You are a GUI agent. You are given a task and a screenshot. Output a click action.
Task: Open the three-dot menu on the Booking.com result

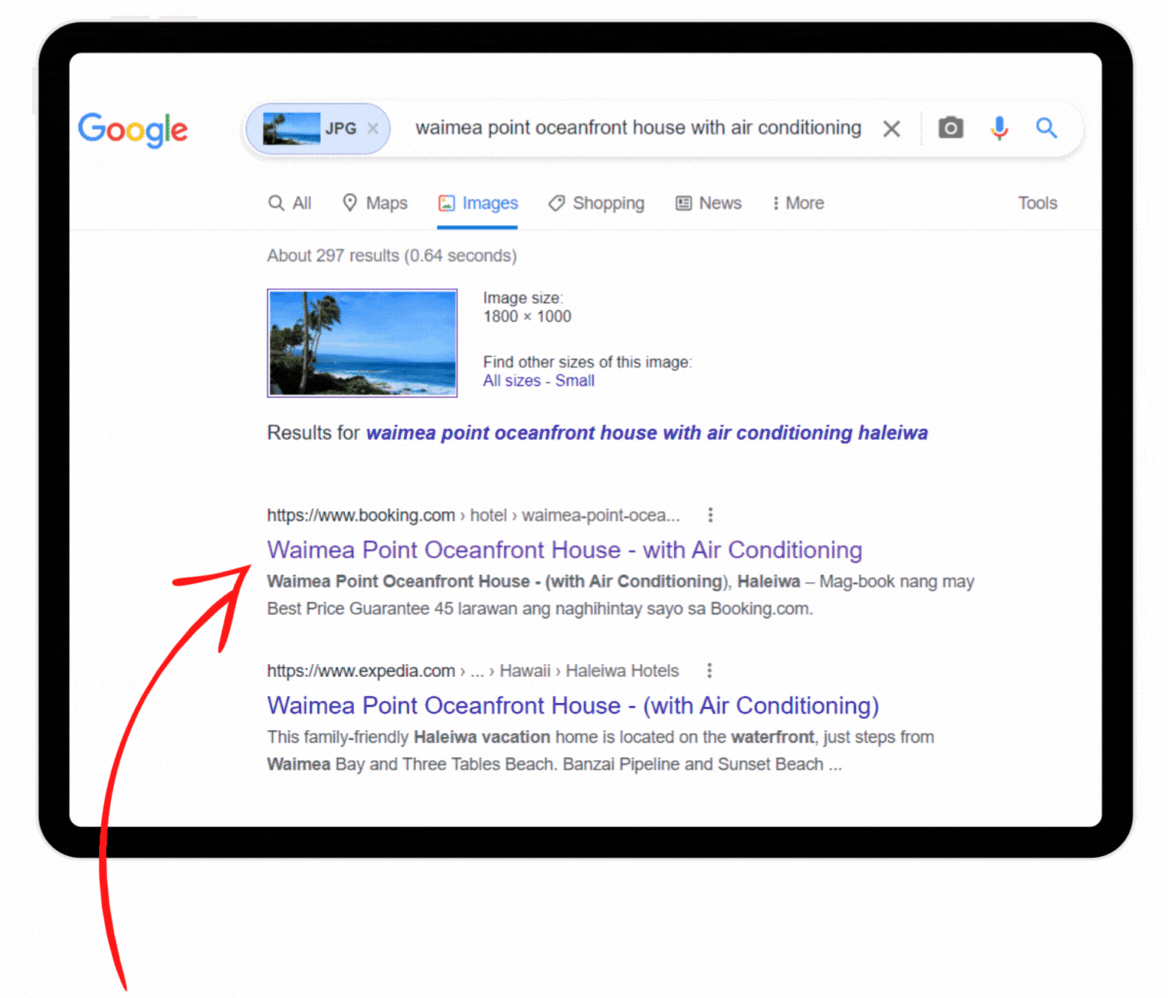pos(710,514)
